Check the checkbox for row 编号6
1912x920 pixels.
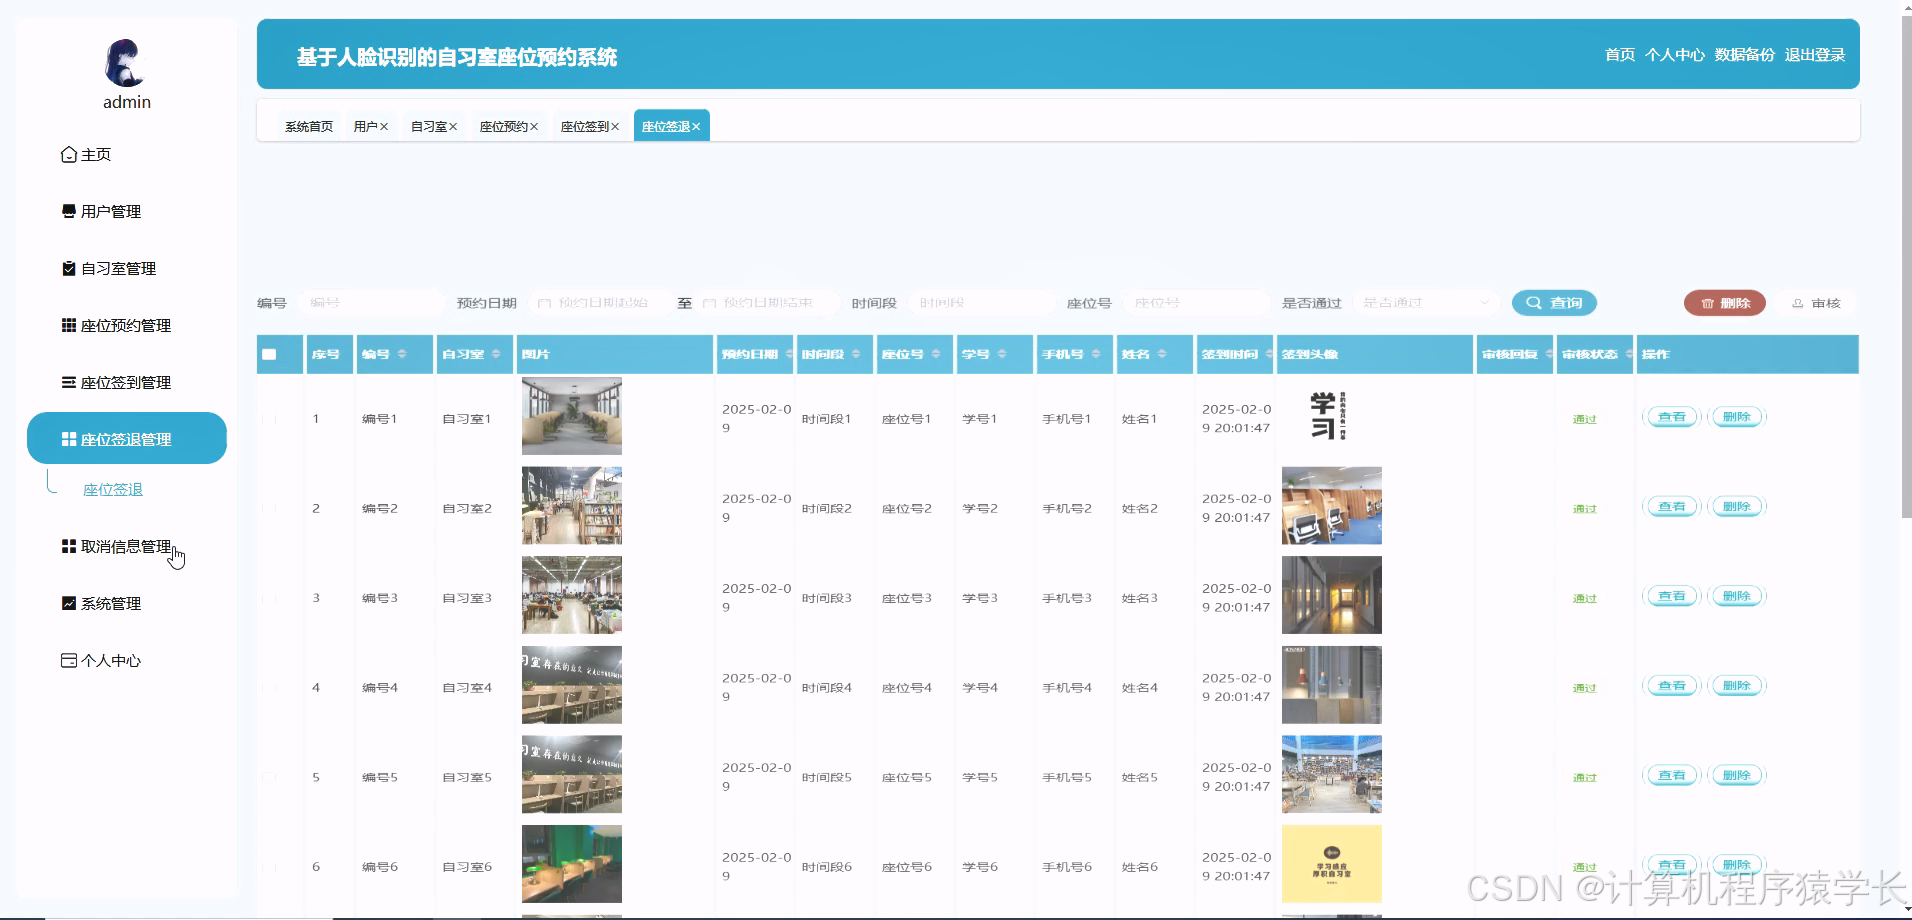(x=269, y=867)
